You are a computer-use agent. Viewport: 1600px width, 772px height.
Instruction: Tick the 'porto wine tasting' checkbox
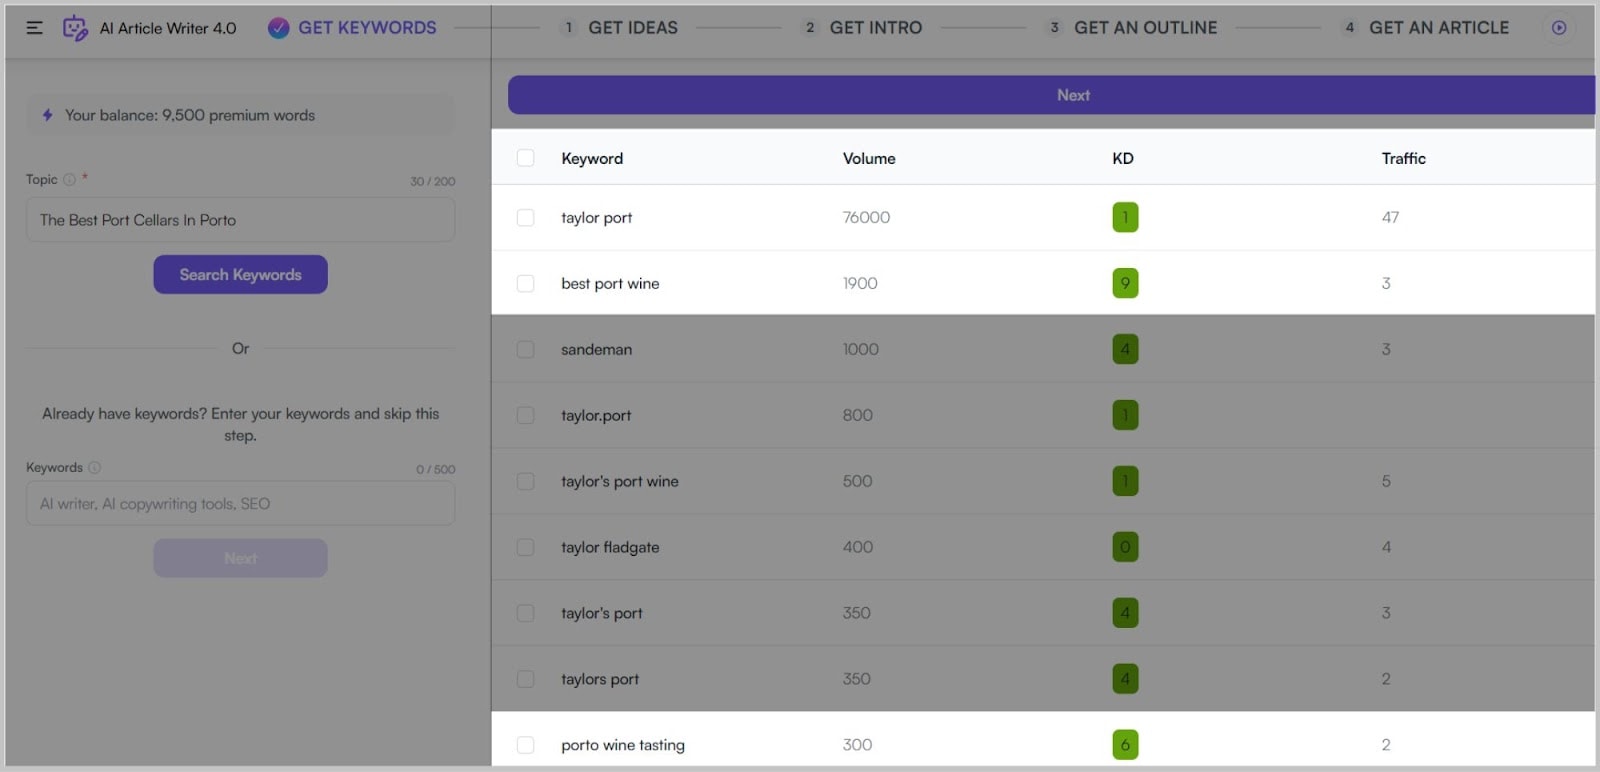(x=525, y=745)
